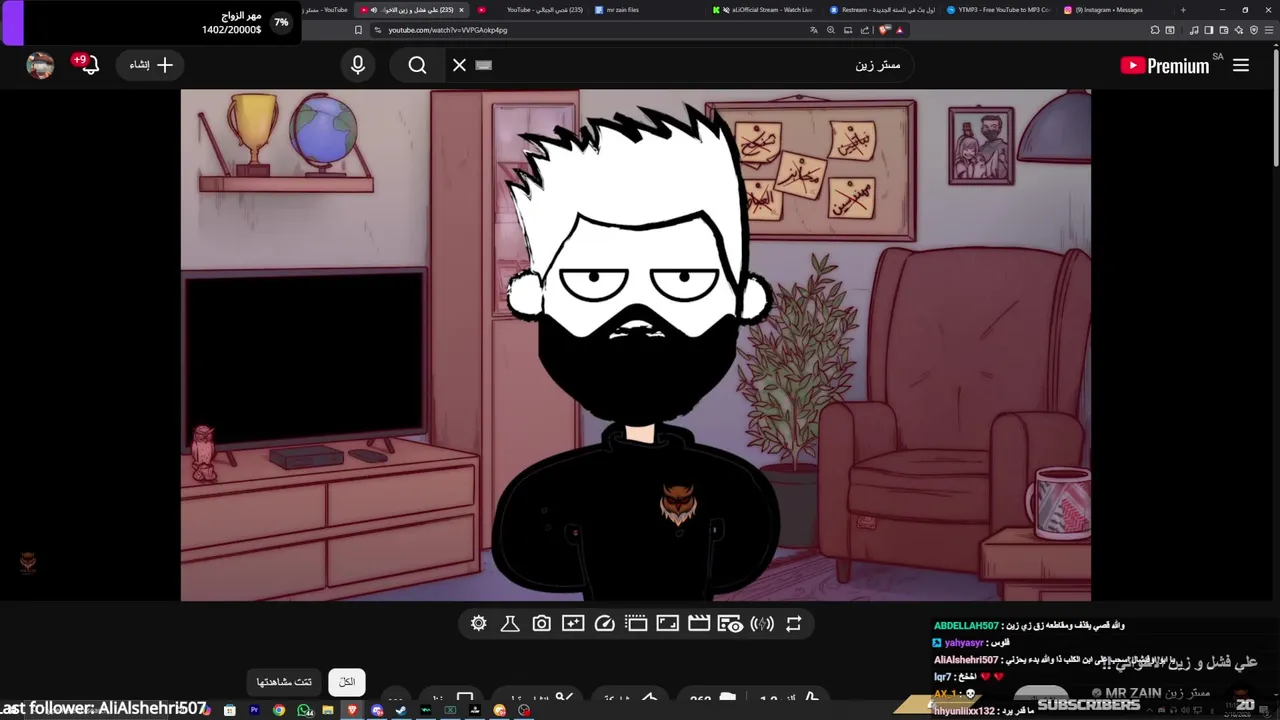The width and height of the screenshot is (1280, 720).
Task: Switch to the aLiOfficial Stream tab
Action: point(765,10)
